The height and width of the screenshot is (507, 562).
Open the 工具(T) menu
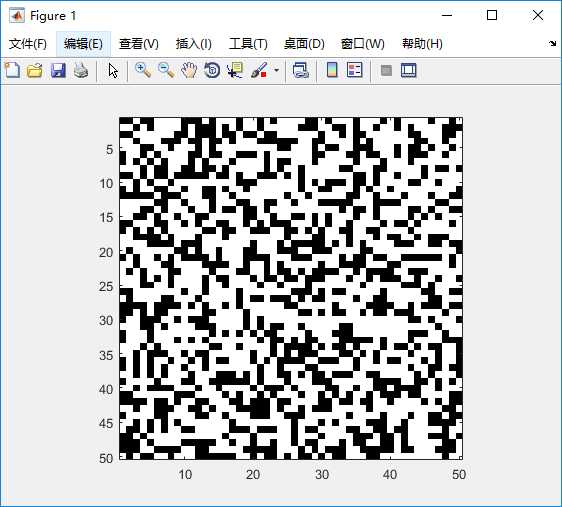pos(248,44)
